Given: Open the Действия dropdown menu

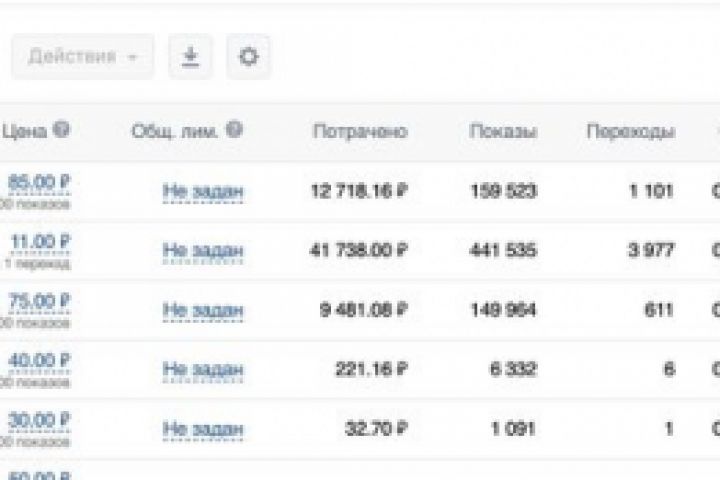Looking at the screenshot, I should click(82, 57).
